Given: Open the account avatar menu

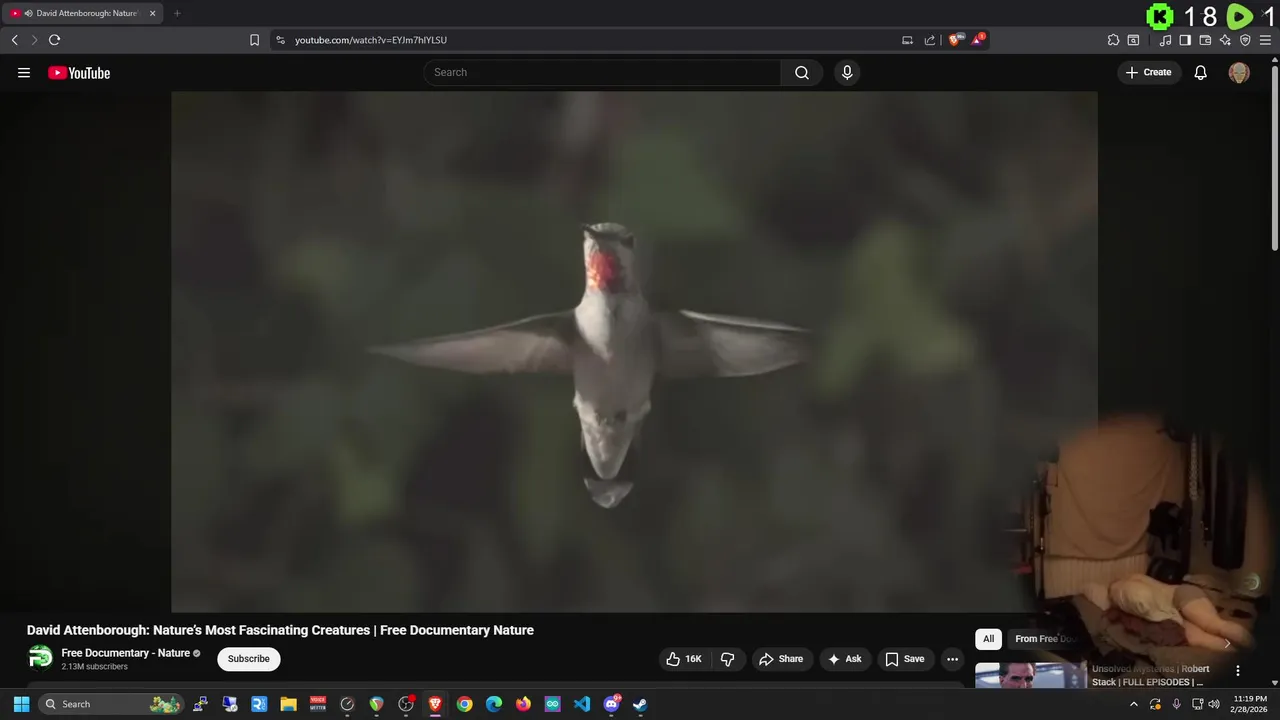Looking at the screenshot, I should point(1239,72).
